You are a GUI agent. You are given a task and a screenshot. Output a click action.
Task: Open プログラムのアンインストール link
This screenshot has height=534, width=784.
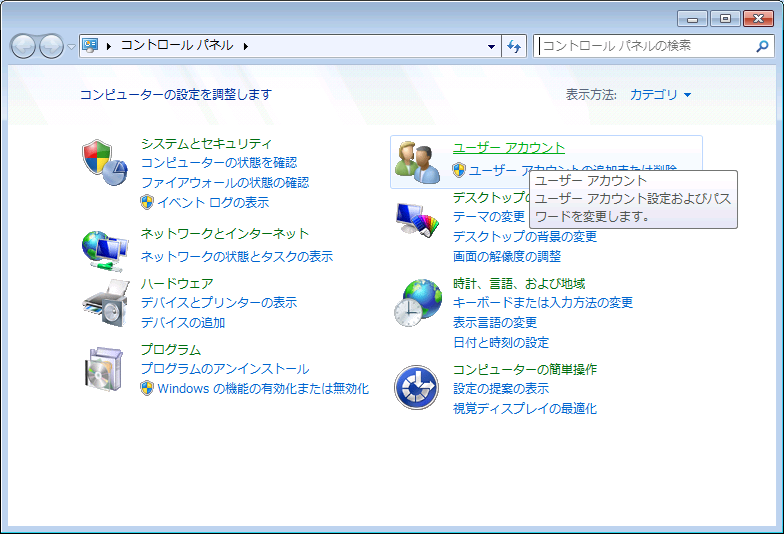tap(225, 368)
